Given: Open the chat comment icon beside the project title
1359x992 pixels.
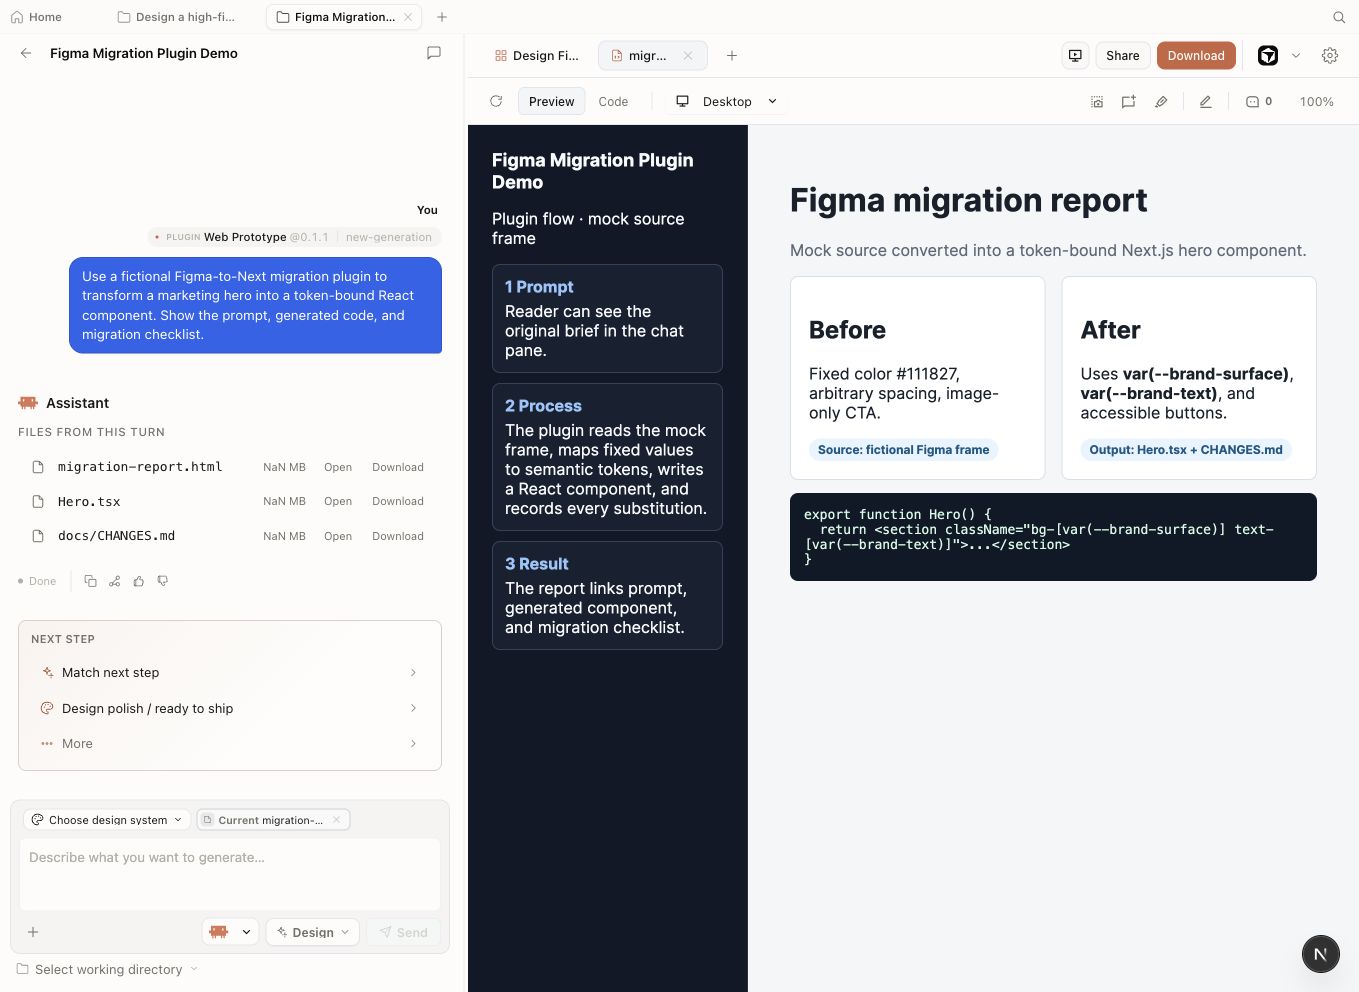Looking at the screenshot, I should click(x=434, y=53).
